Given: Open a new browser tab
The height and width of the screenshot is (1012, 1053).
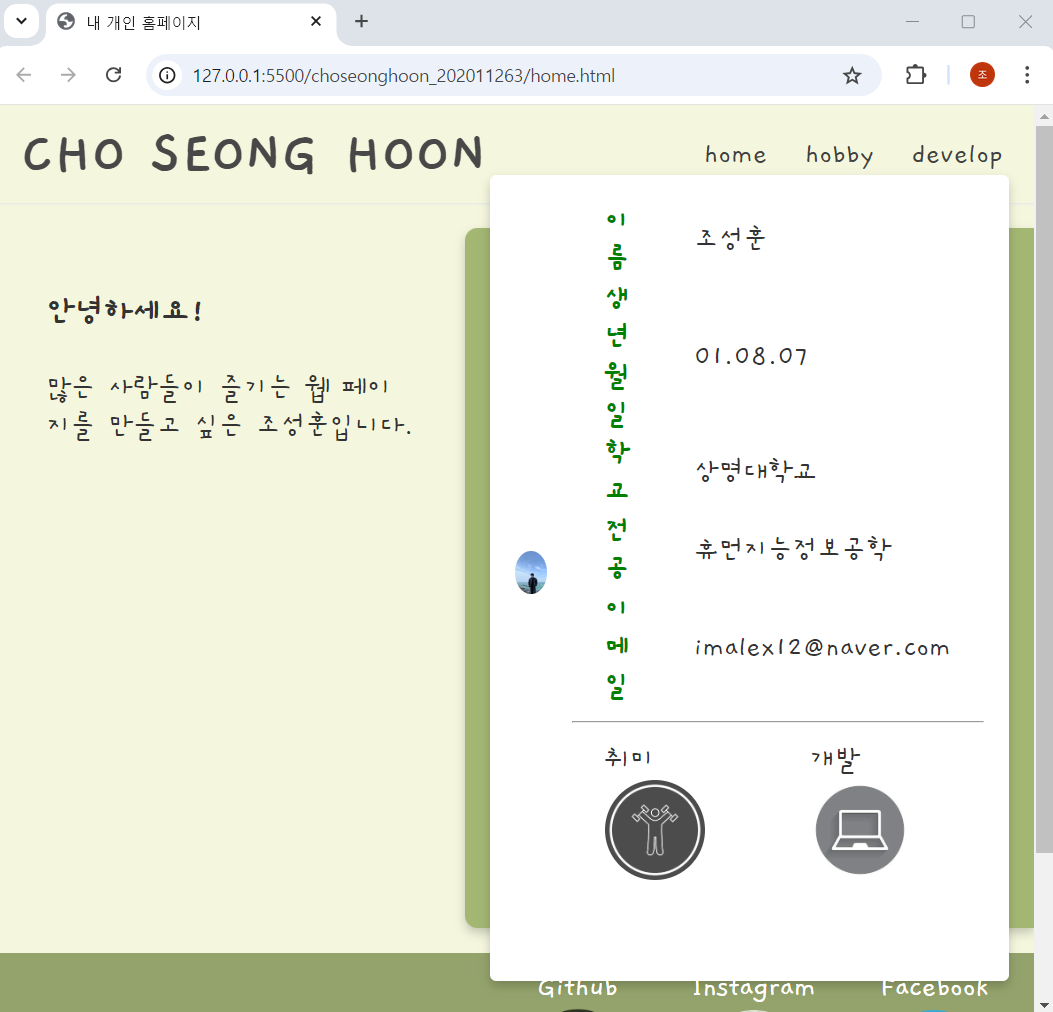Looking at the screenshot, I should coord(362,22).
